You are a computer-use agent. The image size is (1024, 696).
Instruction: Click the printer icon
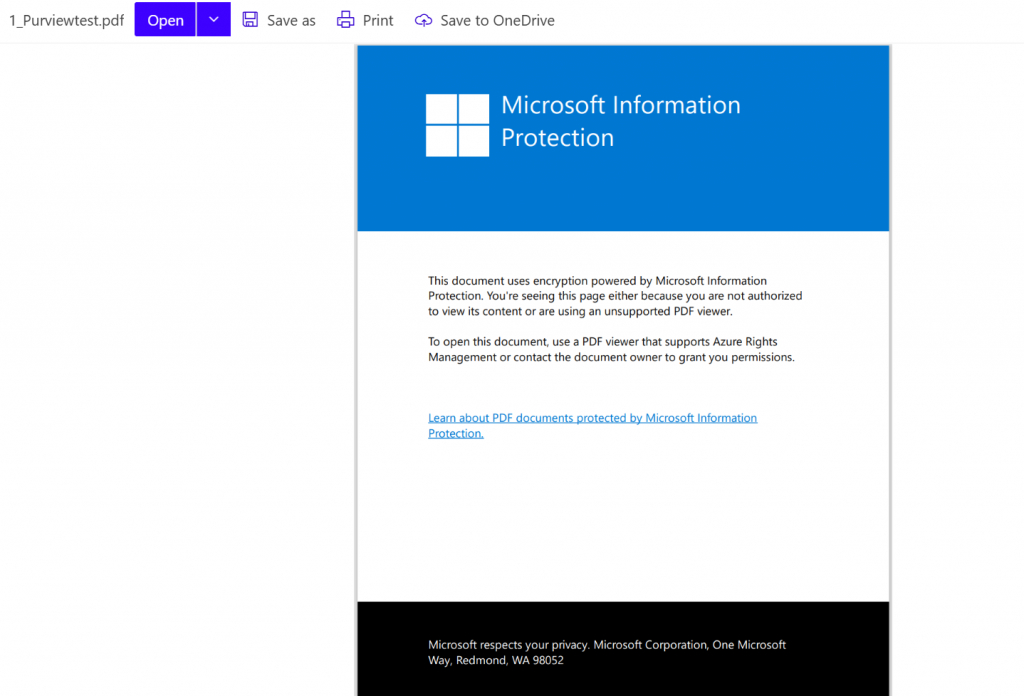pos(346,20)
